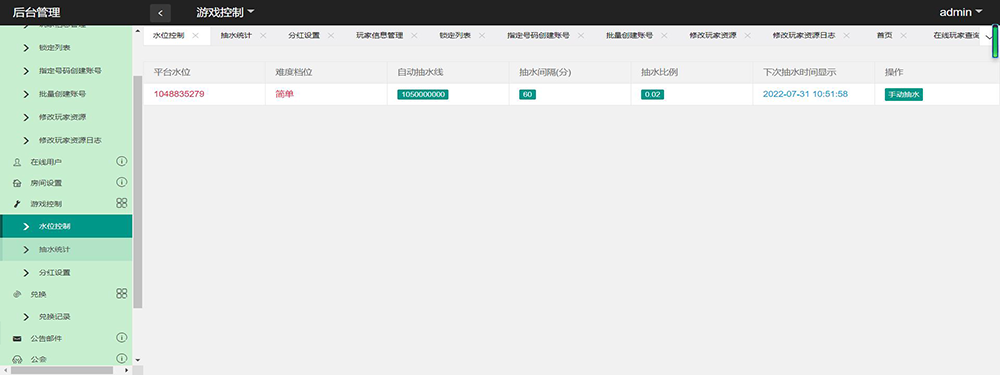
Task: Click the online users person icon
Action: (x=17, y=163)
